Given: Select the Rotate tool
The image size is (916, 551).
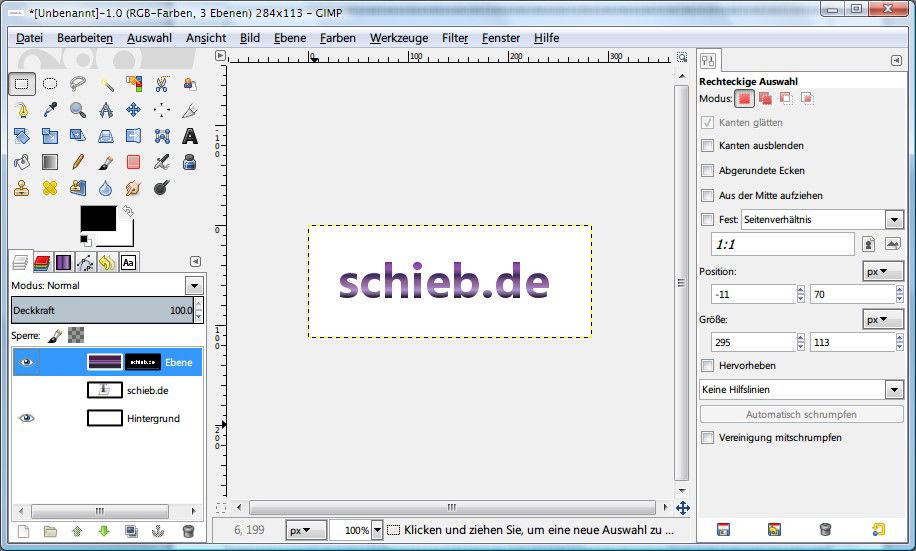Looking at the screenshot, I should [x=22, y=136].
